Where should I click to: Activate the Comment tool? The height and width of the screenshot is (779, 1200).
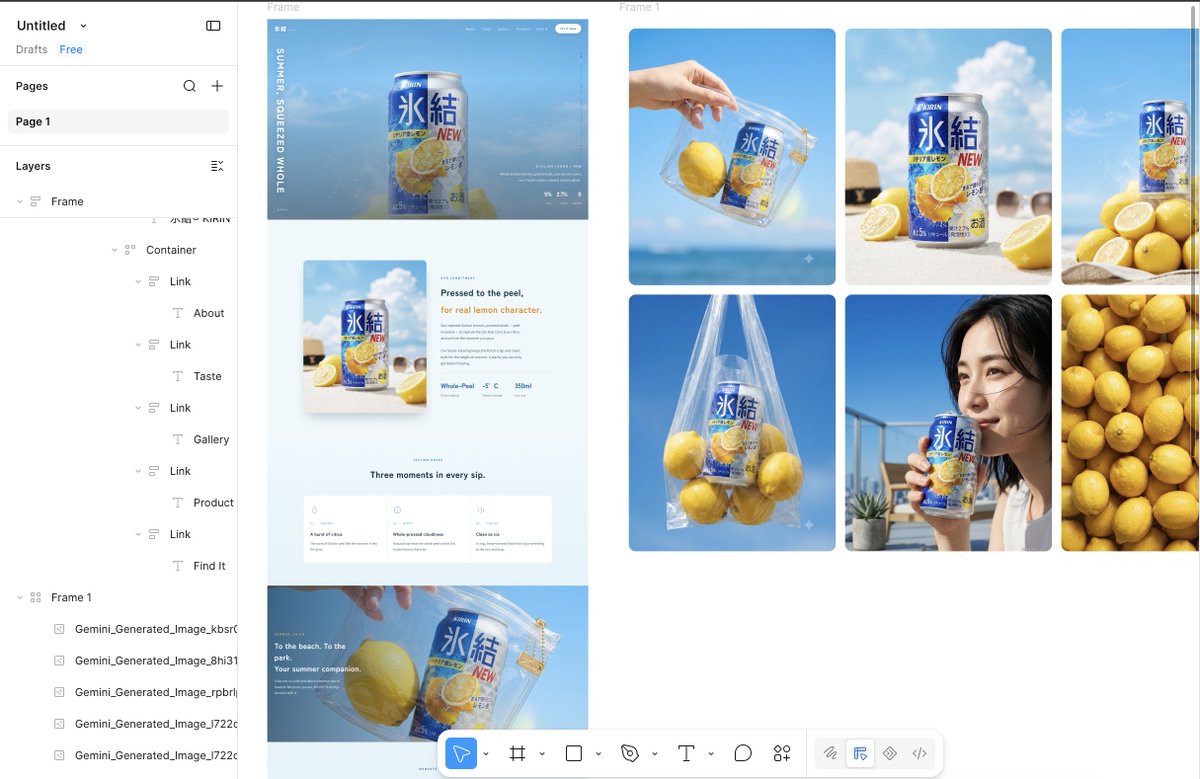point(743,753)
